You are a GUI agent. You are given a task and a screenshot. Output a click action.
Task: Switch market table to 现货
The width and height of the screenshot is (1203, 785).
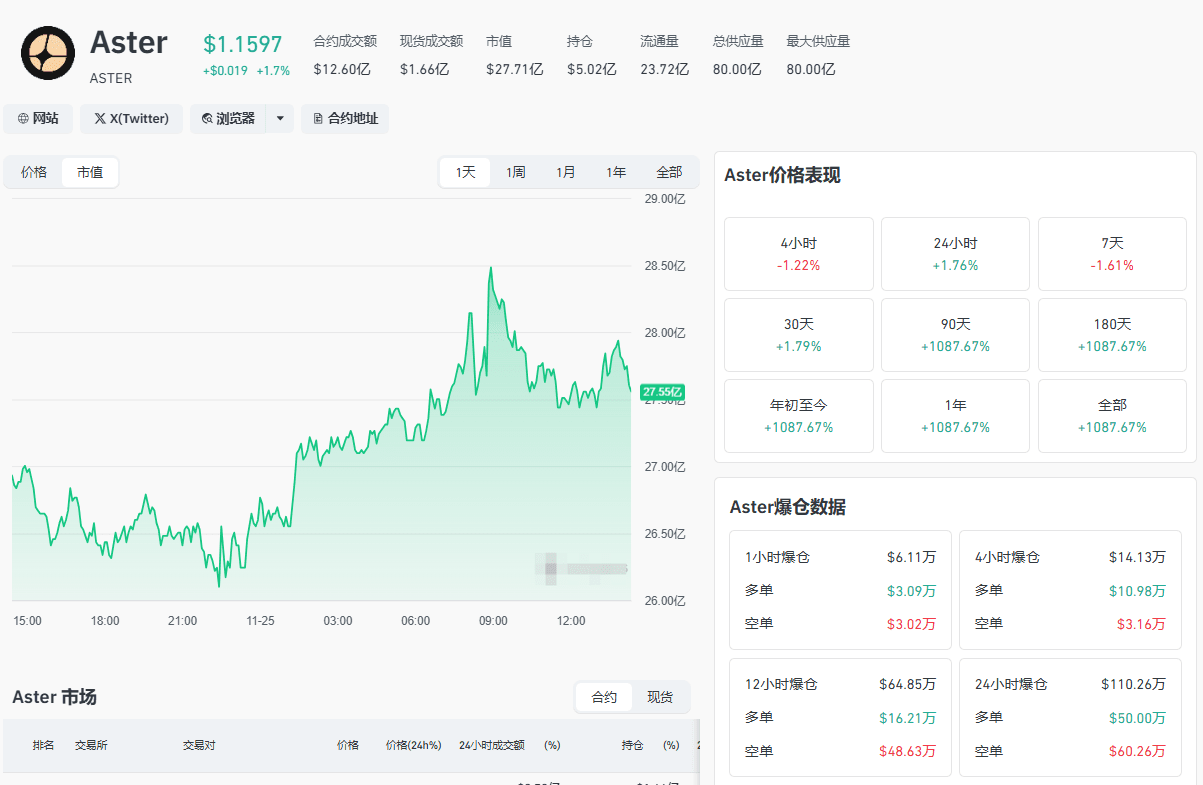[x=660, y=697]
